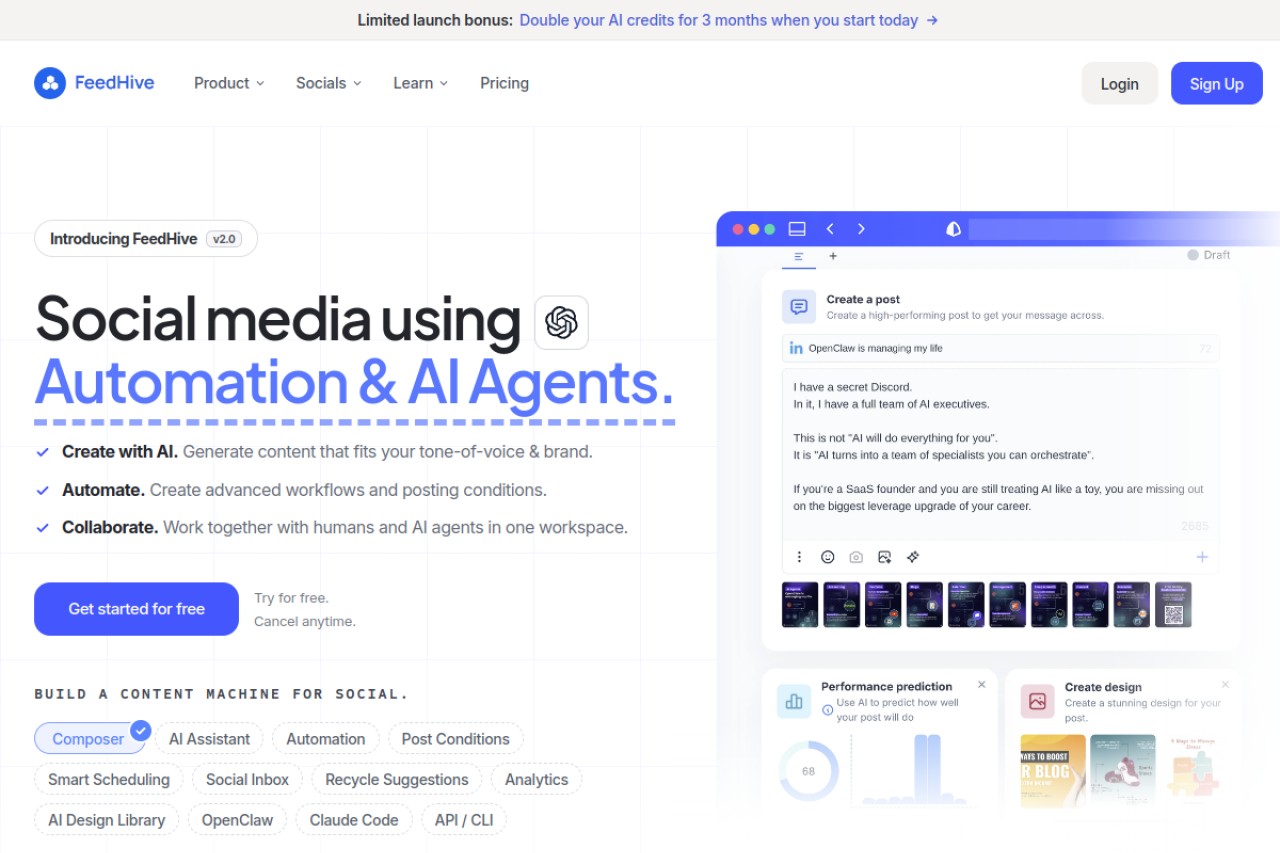Select the Social Inbox feature chip
Image resolution: width=1280 pixels, height=853 pixels.
coord(247,780)
